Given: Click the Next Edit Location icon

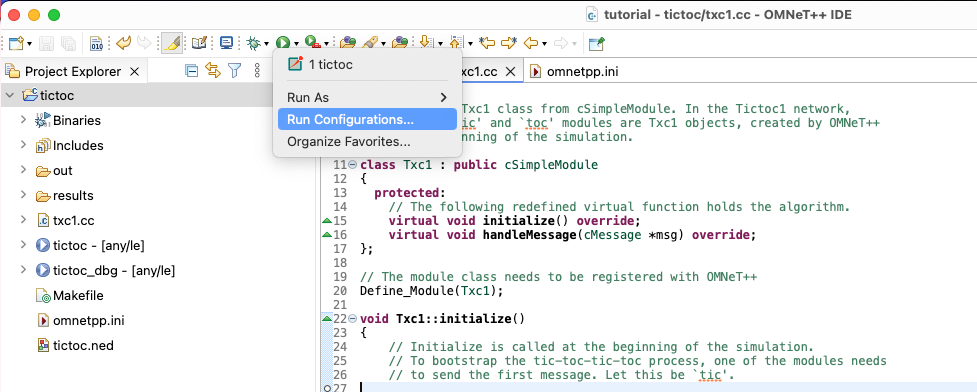Looking at the screenshot, I should (x=509, y=43).
